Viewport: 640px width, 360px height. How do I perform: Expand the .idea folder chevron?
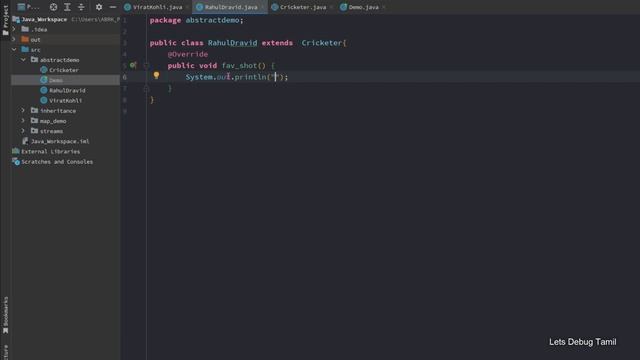14,29
